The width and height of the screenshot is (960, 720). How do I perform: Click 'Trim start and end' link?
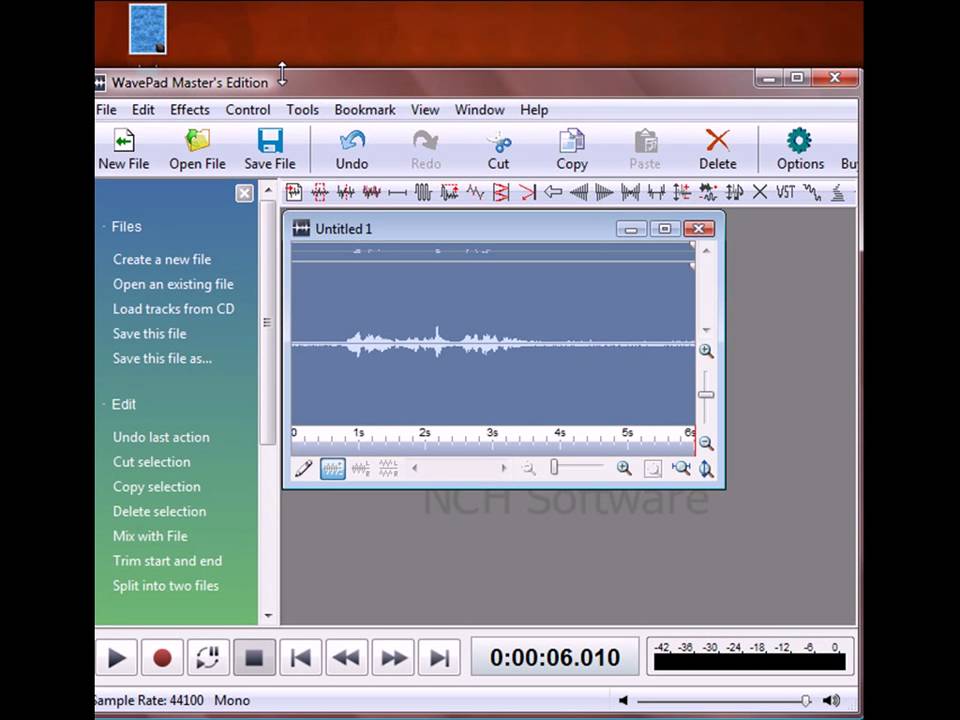[x=167, y=561]
